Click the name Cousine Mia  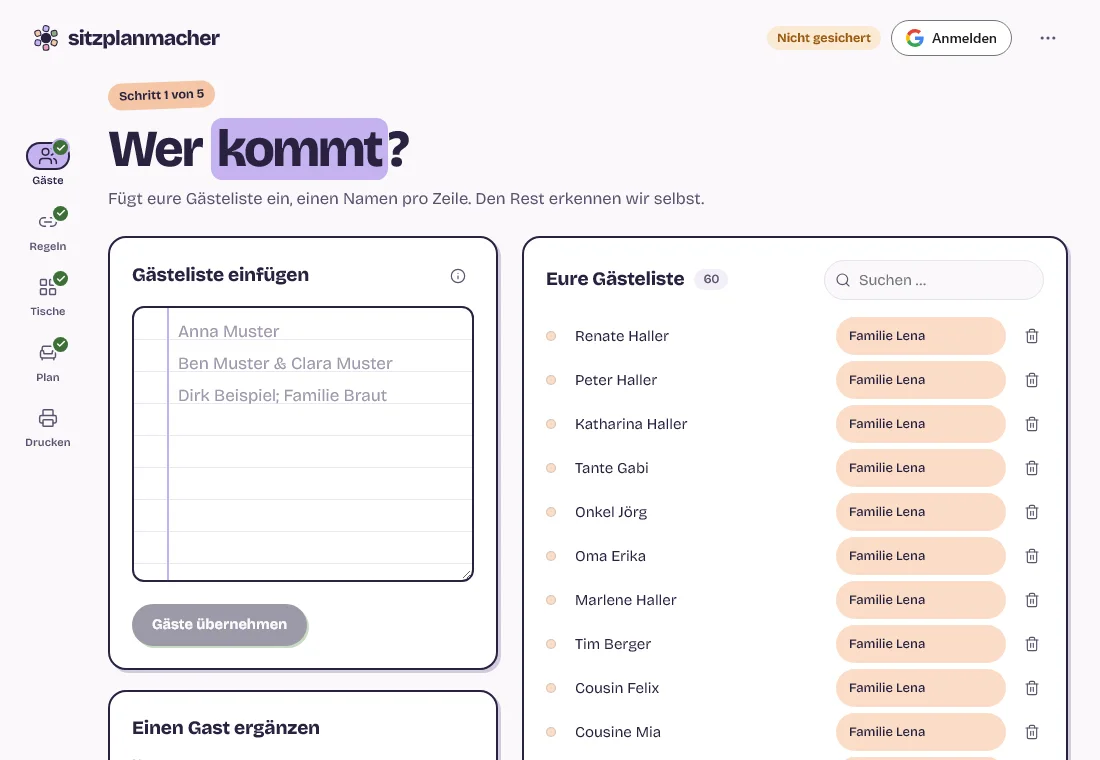click(618, 732)
